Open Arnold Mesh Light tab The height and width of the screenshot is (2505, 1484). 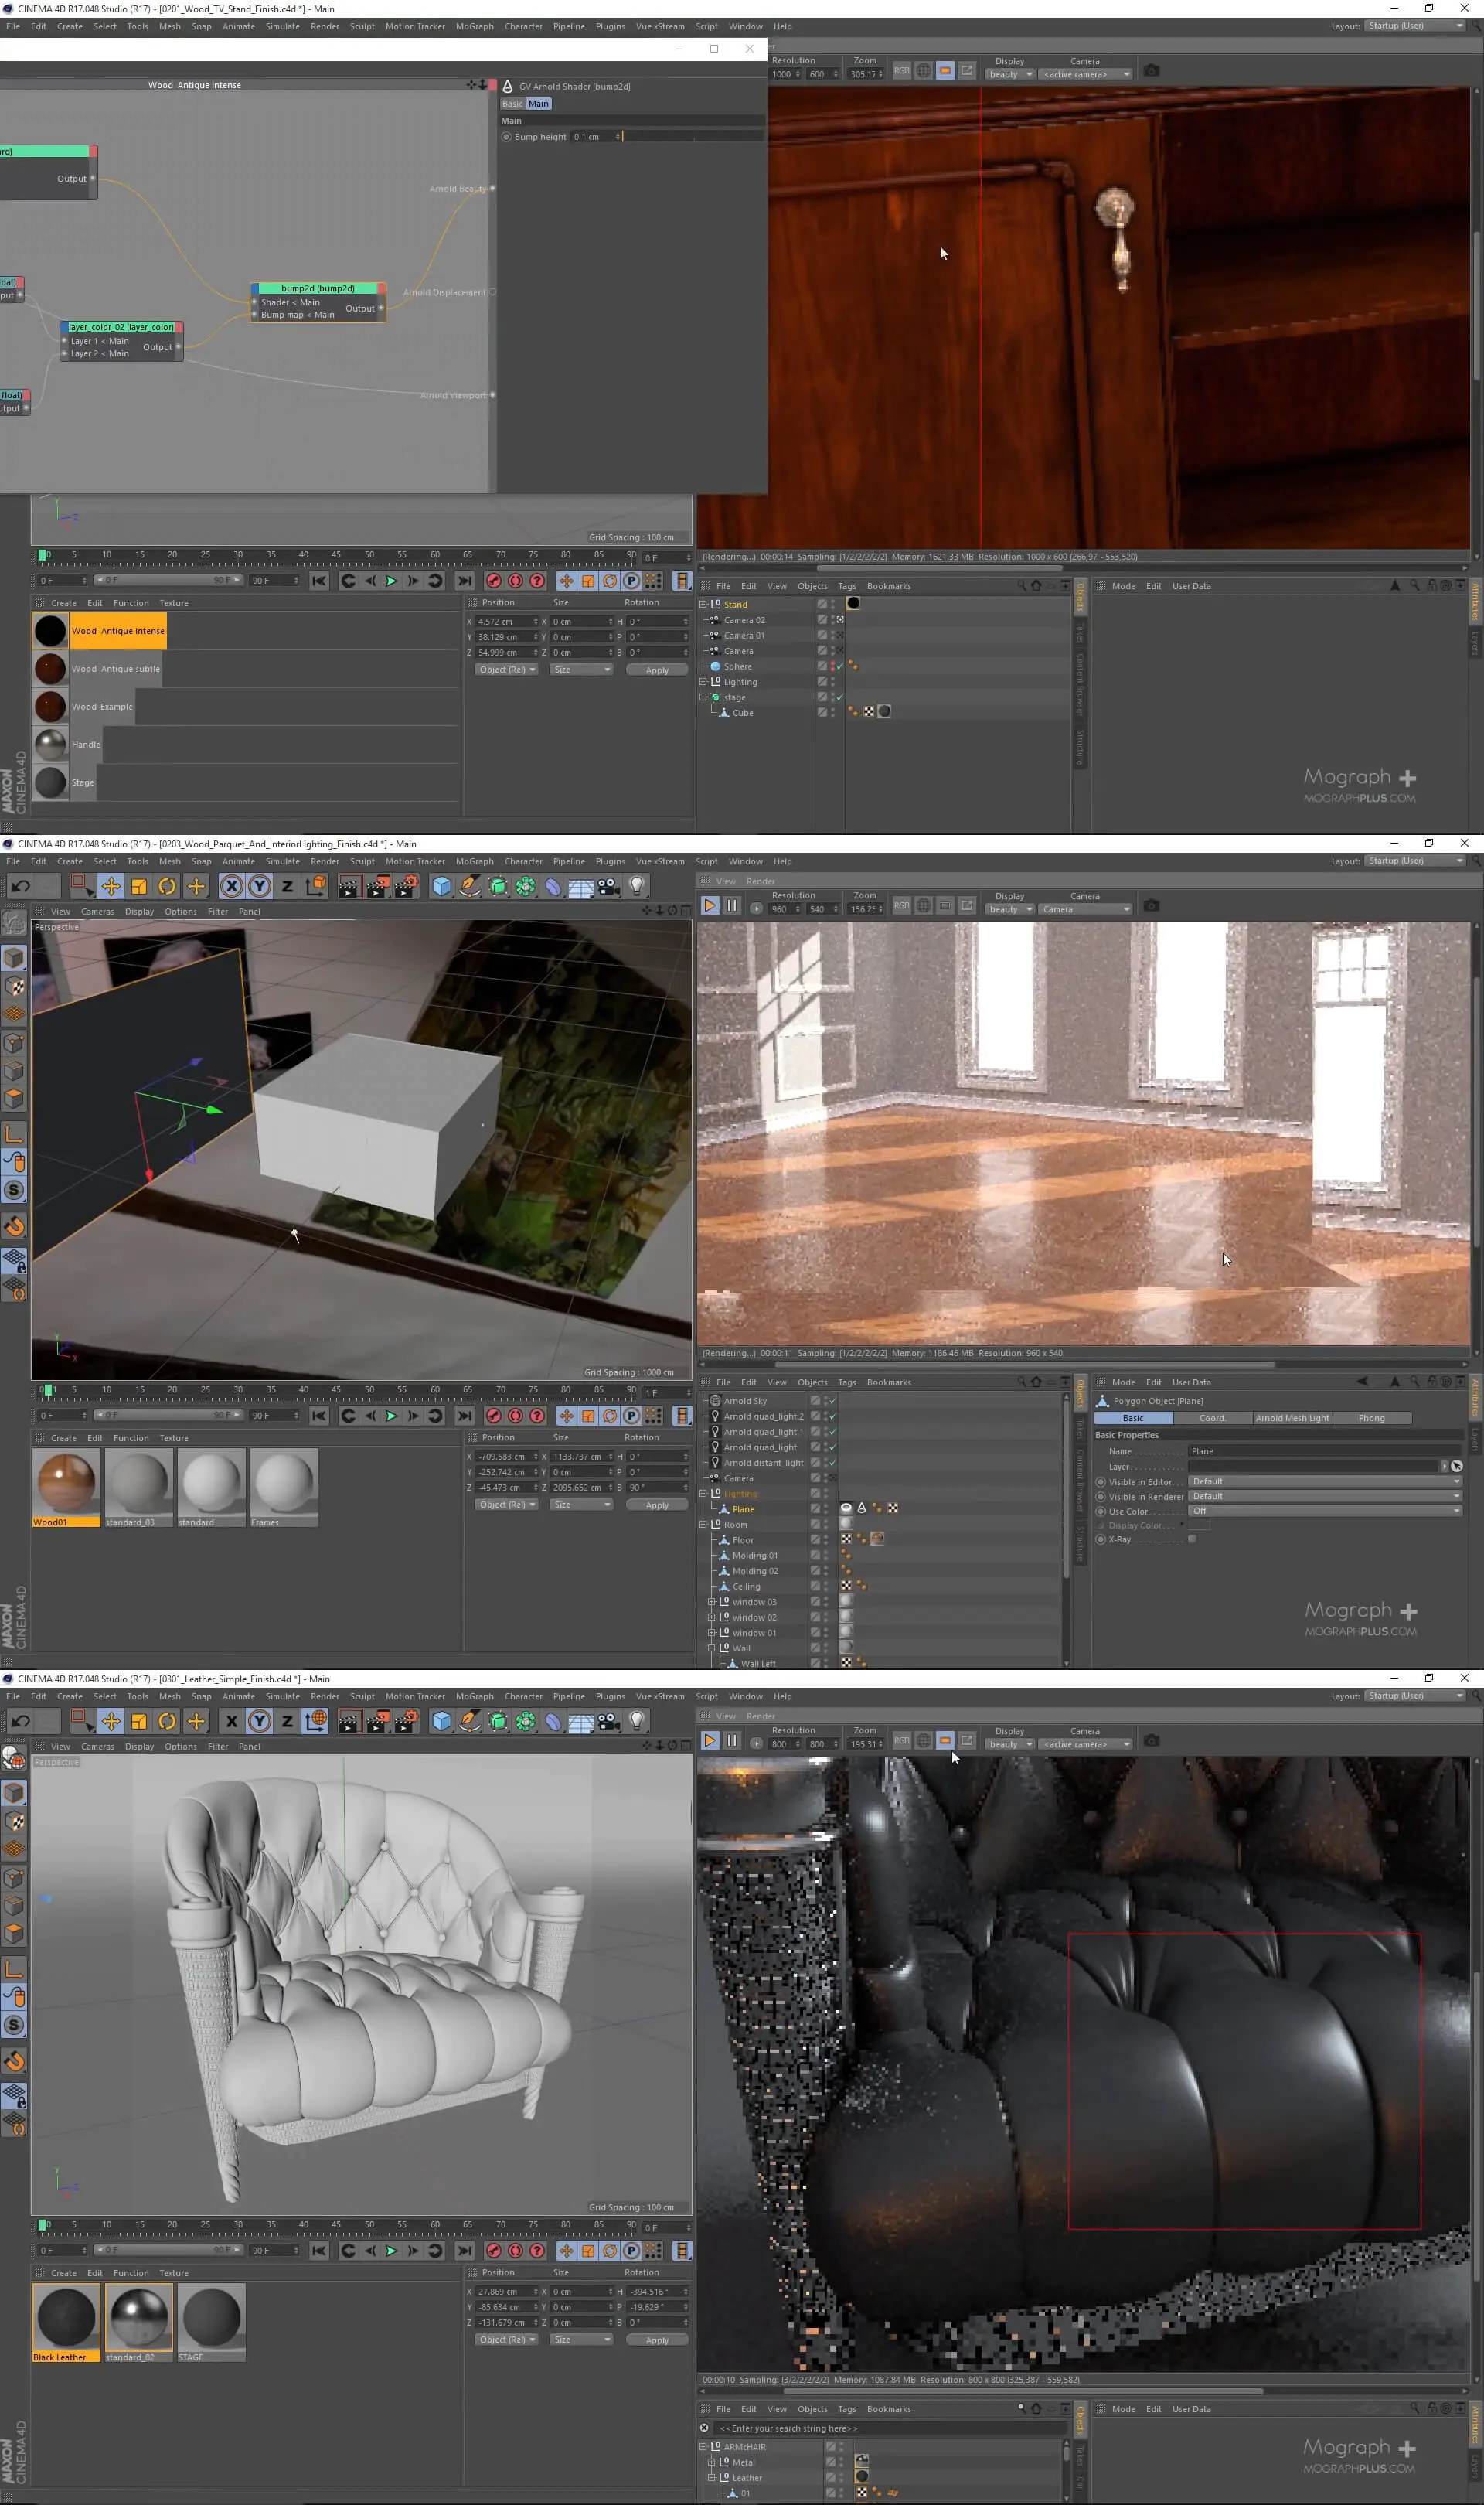point(1292,1418)
